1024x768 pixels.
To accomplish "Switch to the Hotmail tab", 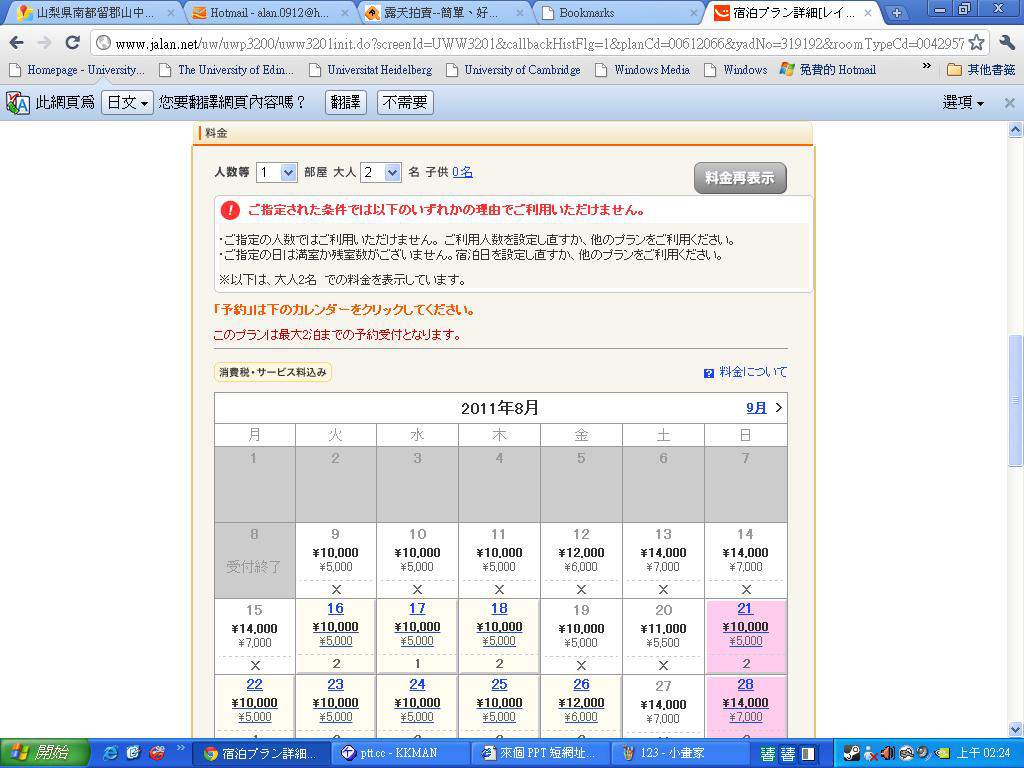I will tap(270, 12).
